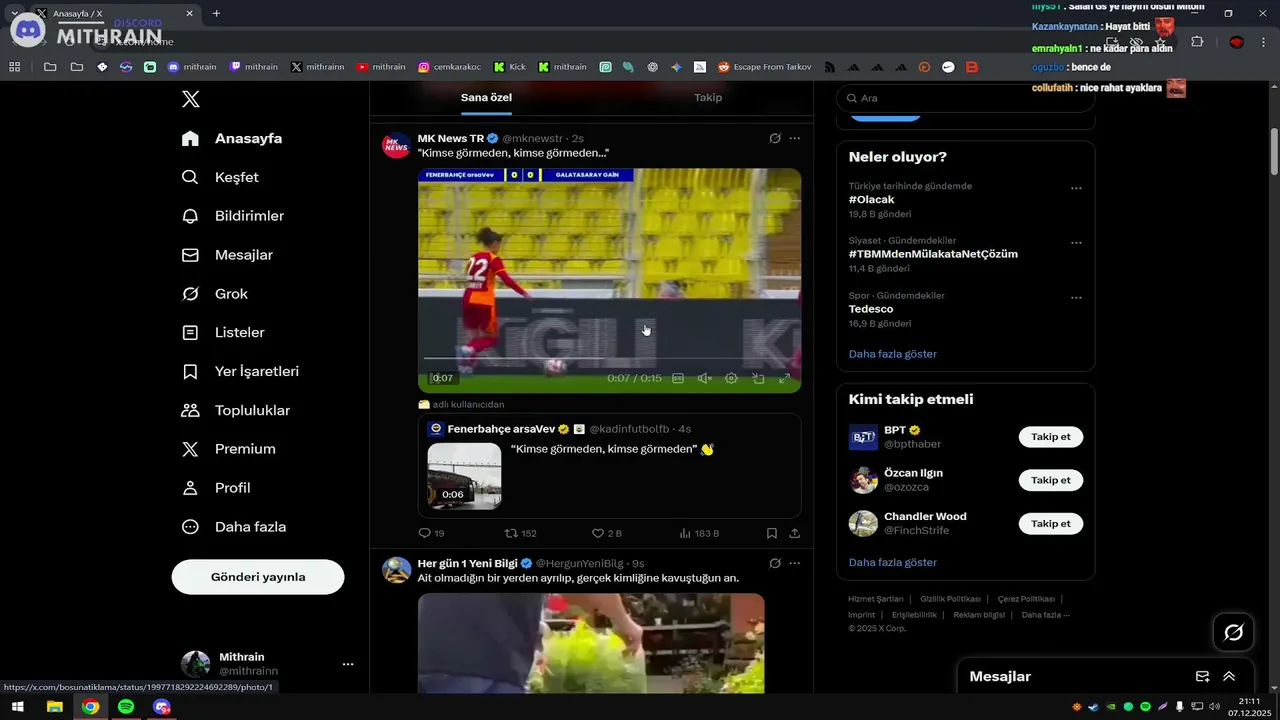The height and width of the screenshot is (720, 1280).
Task: Expand the footer Daha fazla menu
Action: pyautogui.click(x=1045, y=615)
